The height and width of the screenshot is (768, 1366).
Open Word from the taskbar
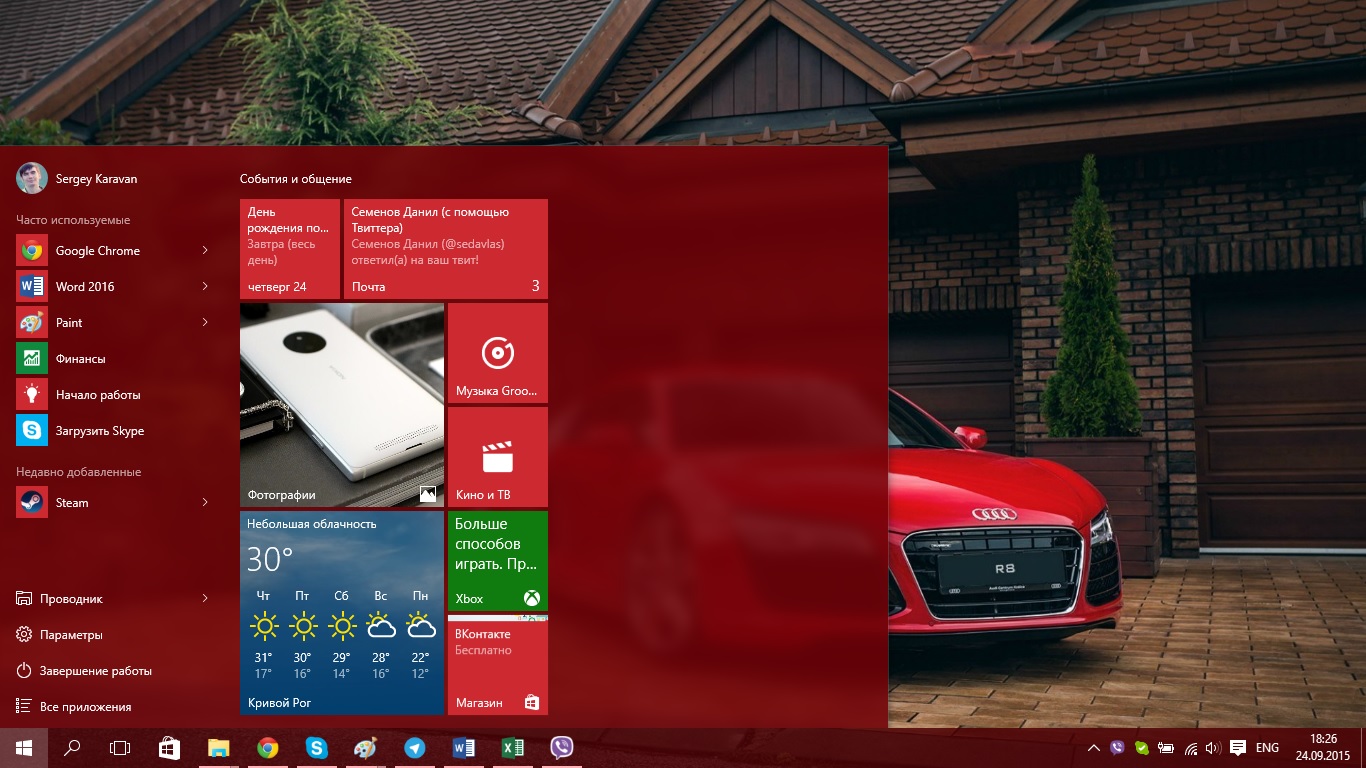[x=464, y=748]
